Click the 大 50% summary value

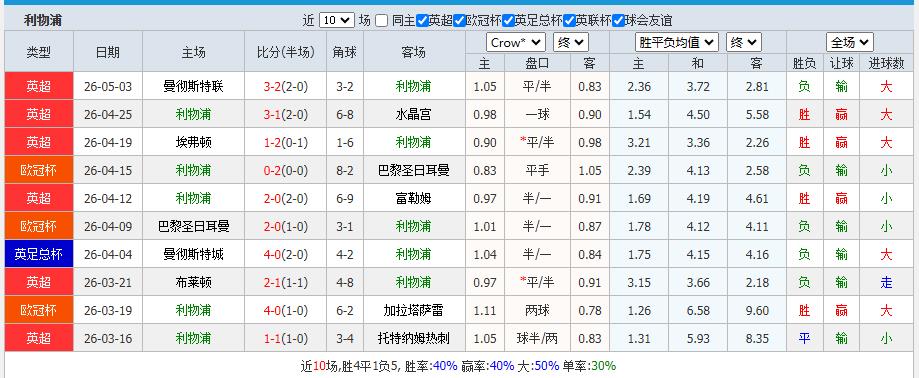pyautogui.click(x=547, y=366)
